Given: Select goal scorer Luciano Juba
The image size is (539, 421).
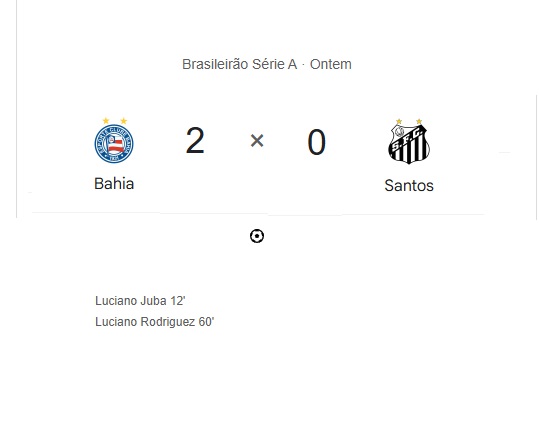Looking at the screenshot, I should pos(131,301).
